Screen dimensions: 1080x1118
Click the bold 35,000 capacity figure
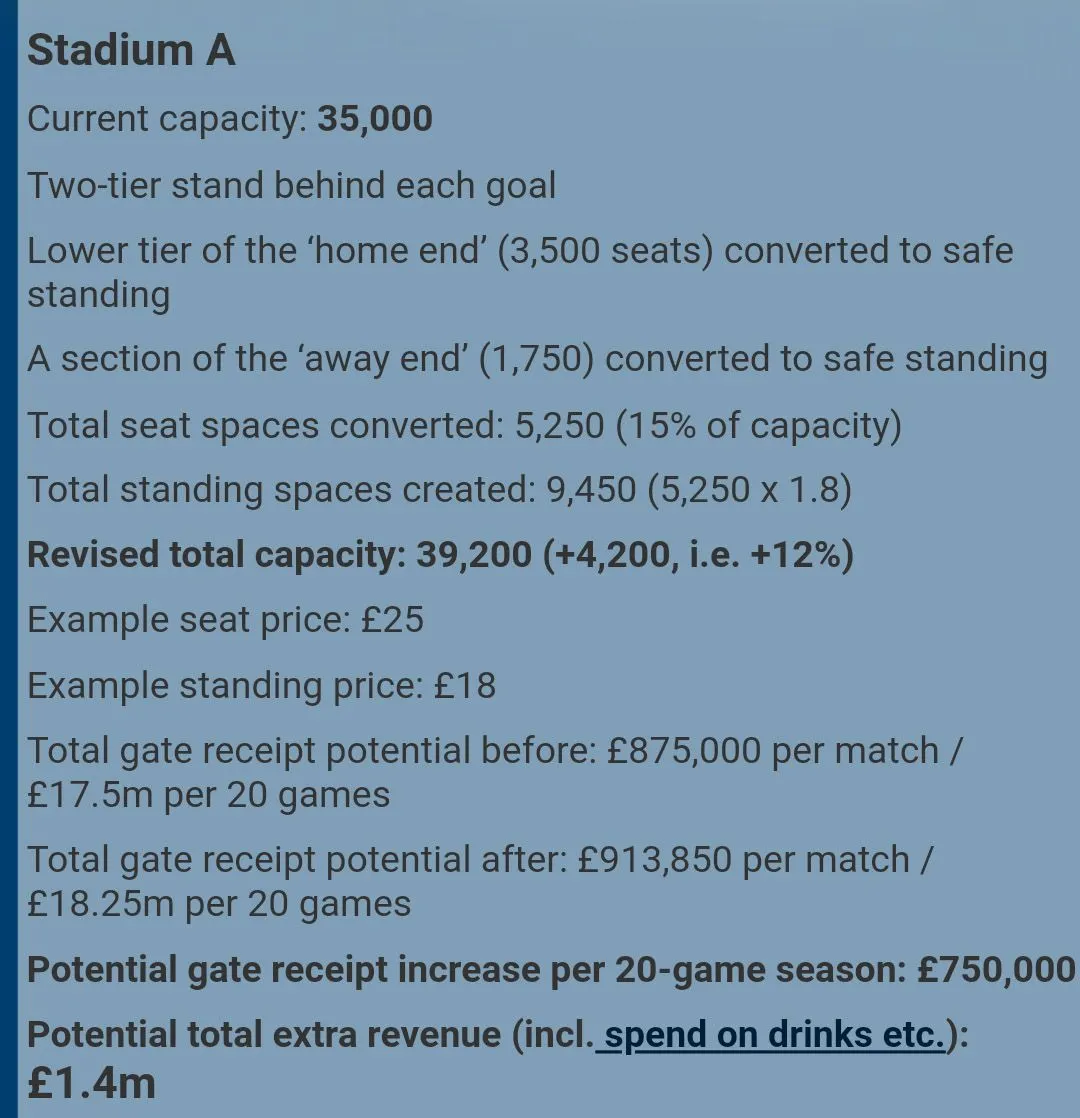tap(375, 119)
